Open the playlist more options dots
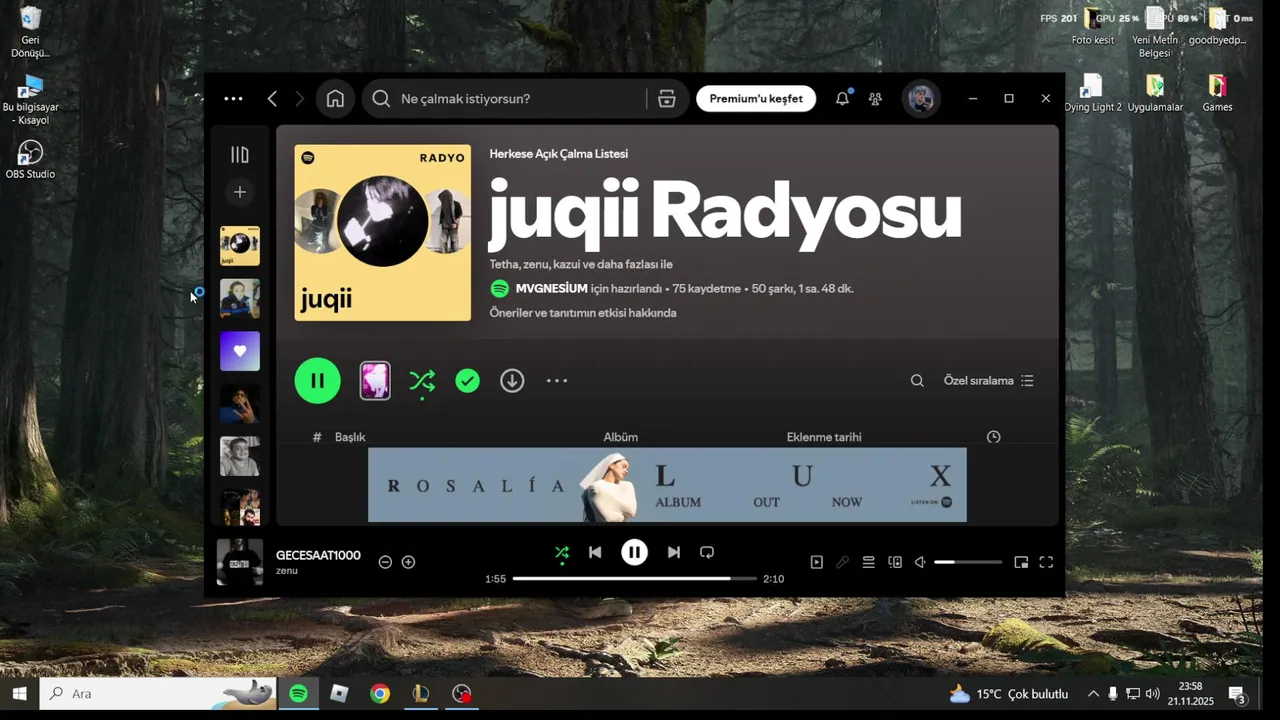This screenshot has width=1280, height=720. [x=557, y=381]
